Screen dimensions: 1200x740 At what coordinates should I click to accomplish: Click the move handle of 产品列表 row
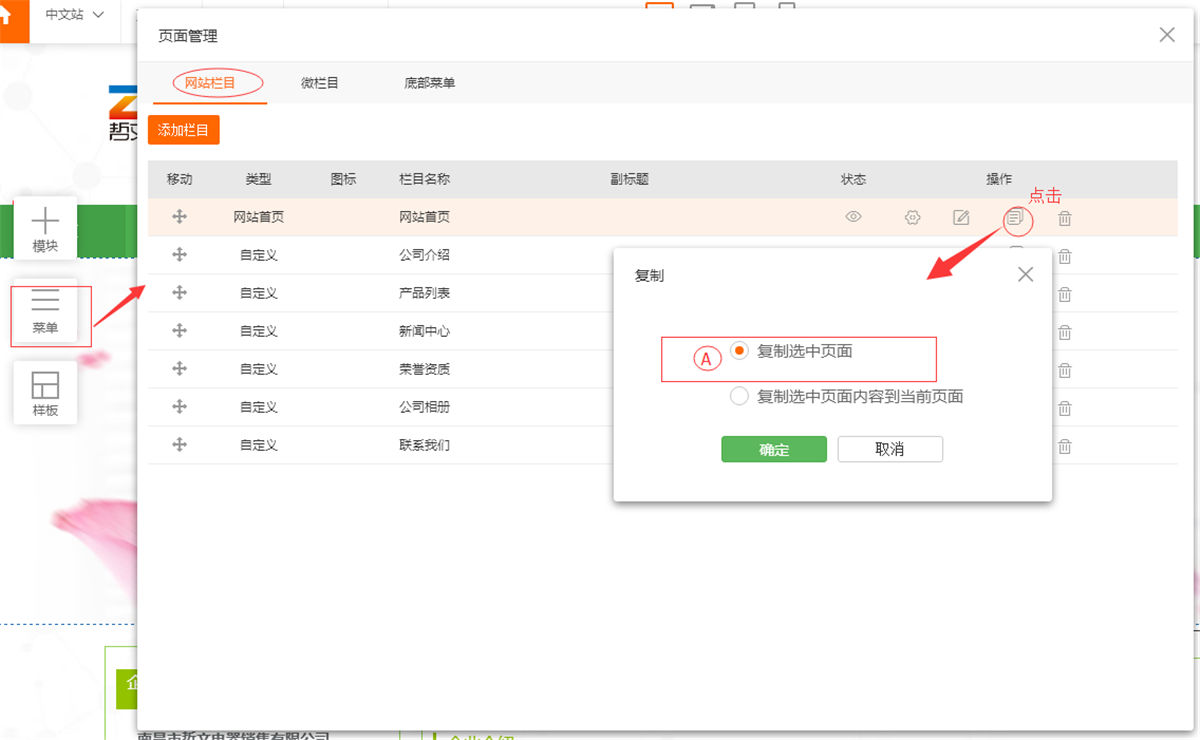coord(180,292)
